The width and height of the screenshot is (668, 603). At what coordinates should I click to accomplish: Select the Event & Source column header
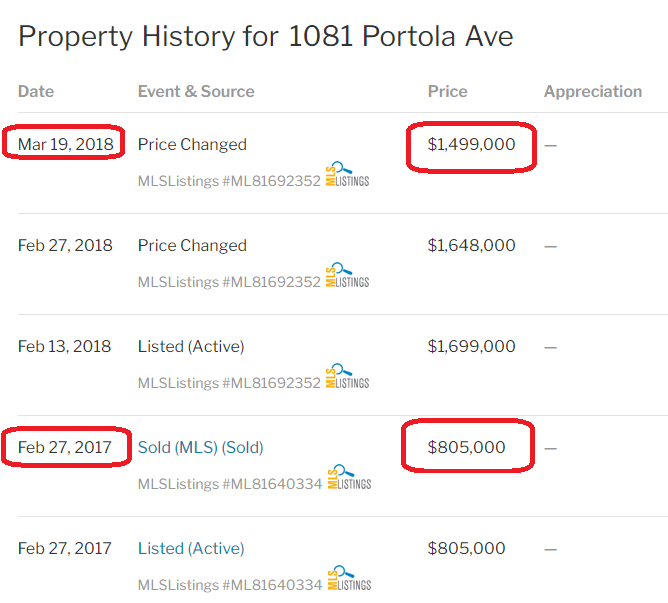(x=196, y=91)
